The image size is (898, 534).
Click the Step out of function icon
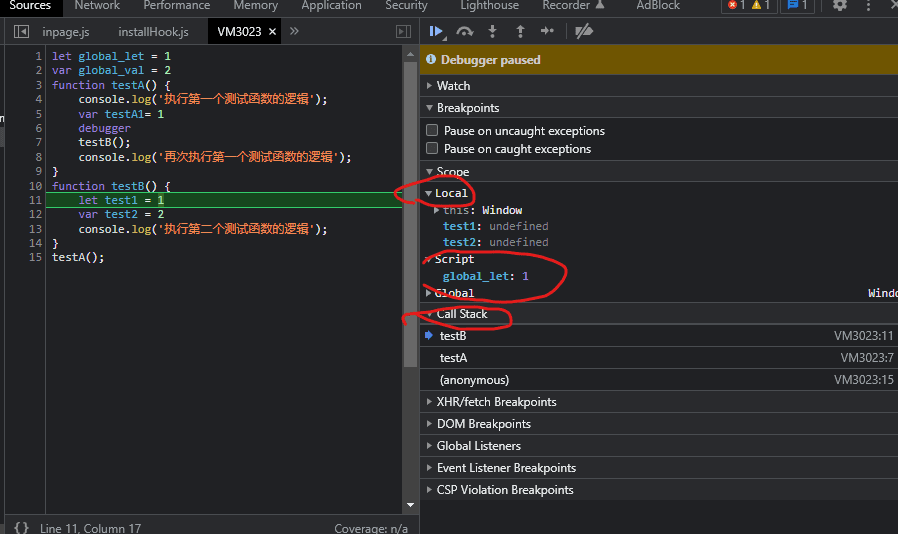click(x=519, y=32)
